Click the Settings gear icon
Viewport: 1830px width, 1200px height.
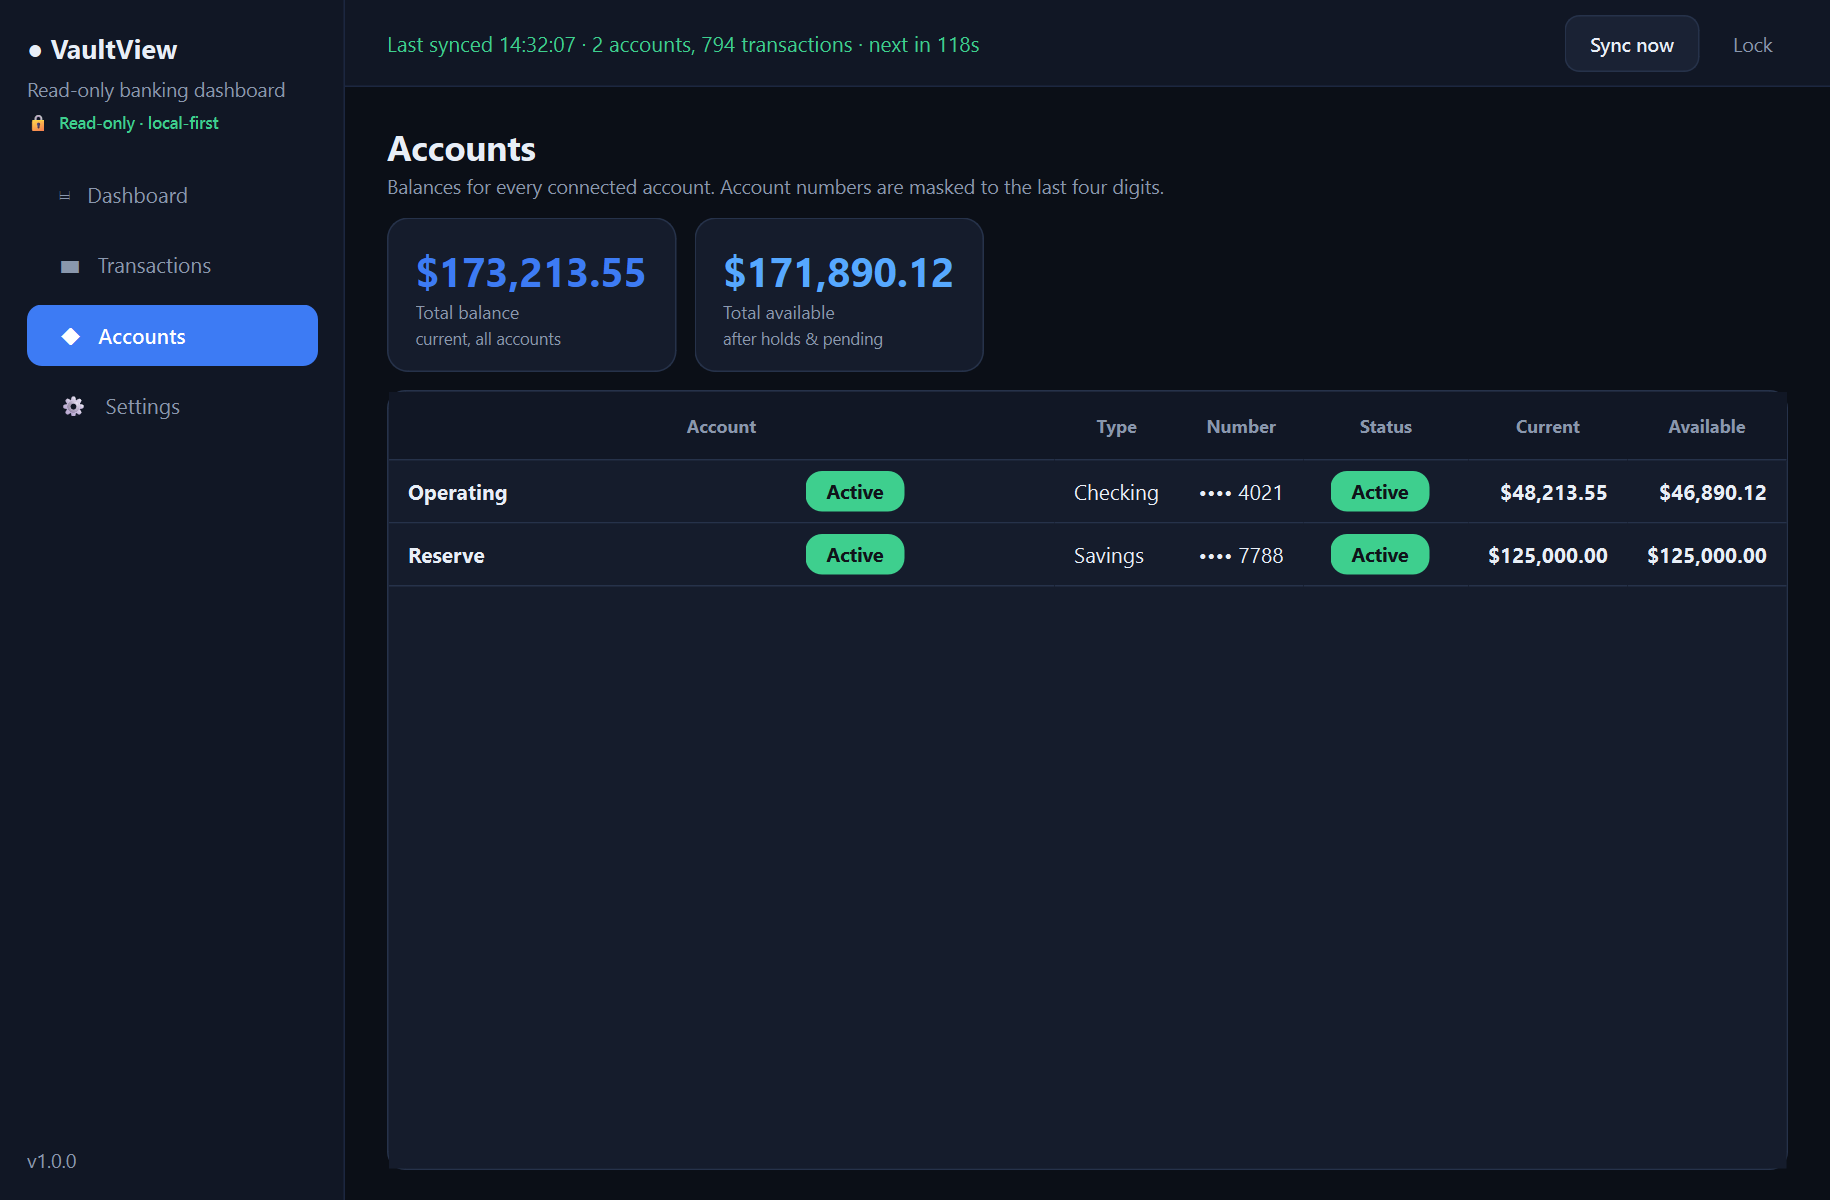point(74,407)
